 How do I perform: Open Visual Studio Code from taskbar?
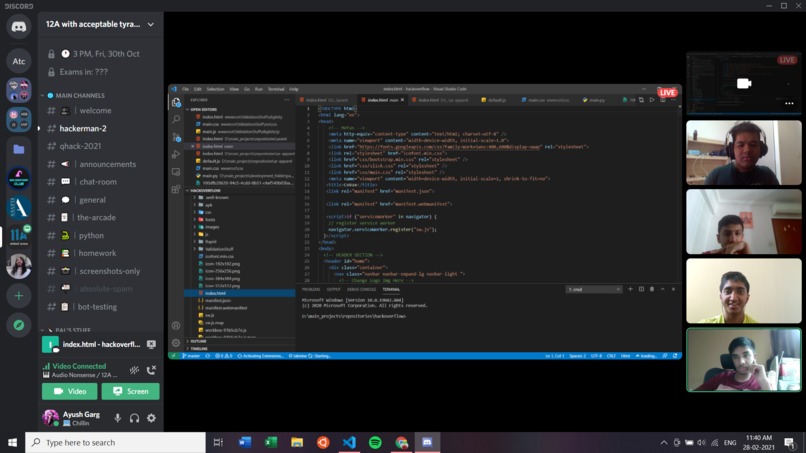(349, 442)
